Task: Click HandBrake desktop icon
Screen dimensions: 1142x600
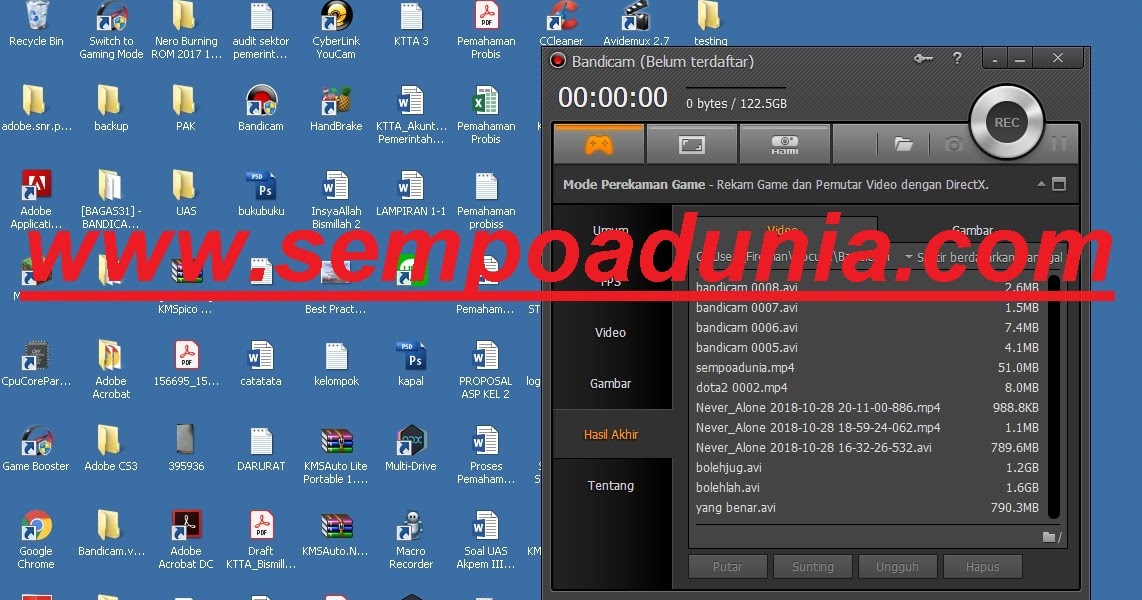Action: point(336,108)
